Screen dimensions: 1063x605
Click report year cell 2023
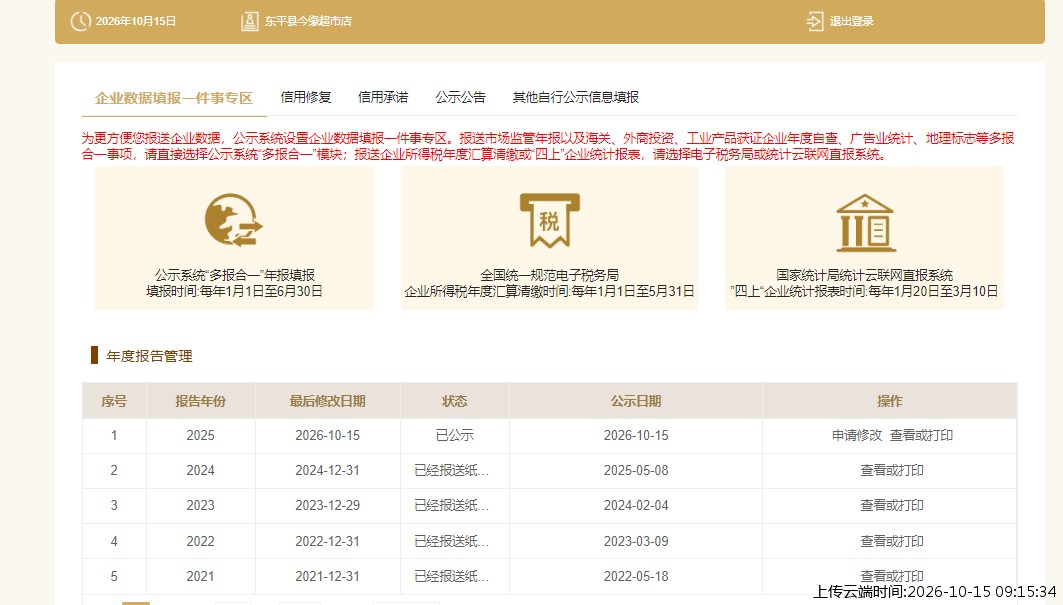(201, 506)
